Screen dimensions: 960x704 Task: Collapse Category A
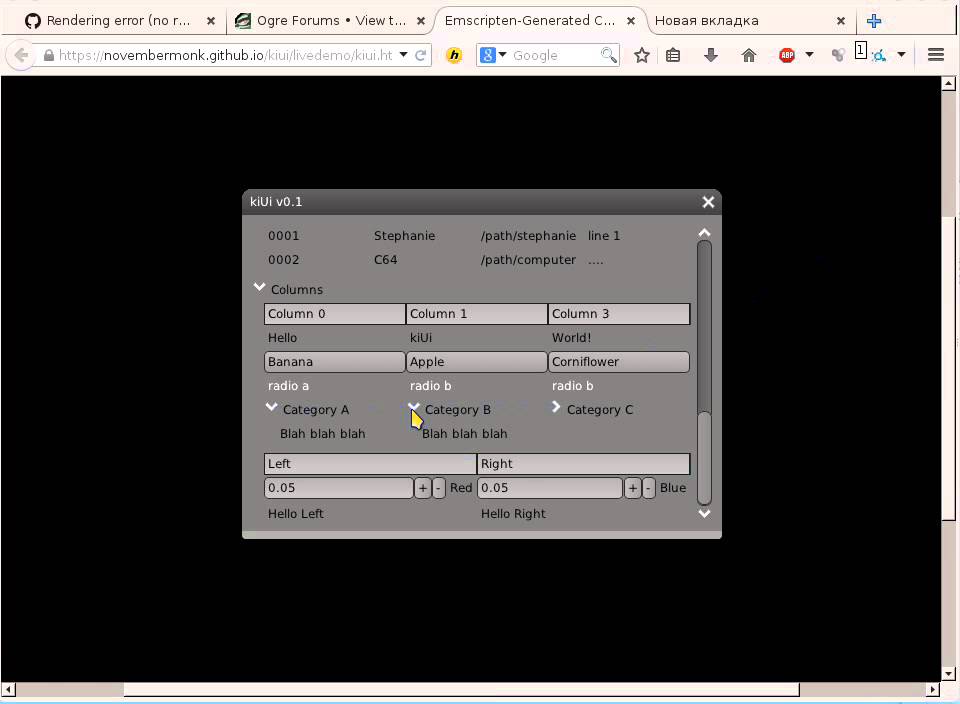click(x=272, y=407)
